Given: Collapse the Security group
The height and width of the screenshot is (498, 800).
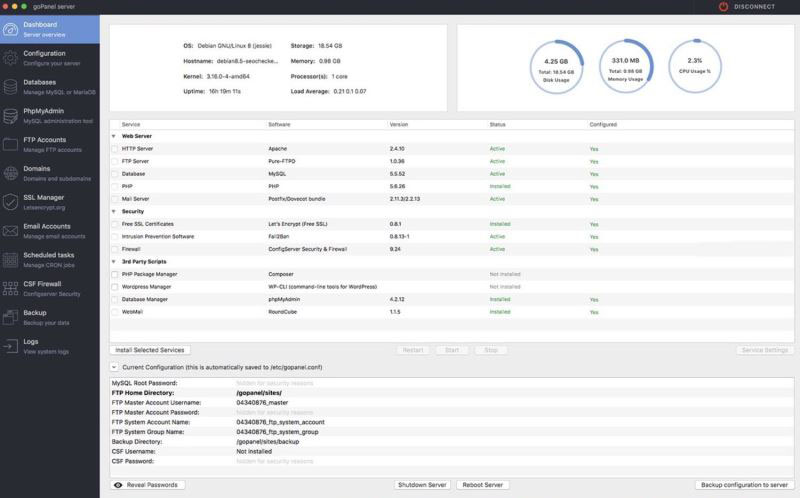Looking at the screenshot, I should pos(114,211).
